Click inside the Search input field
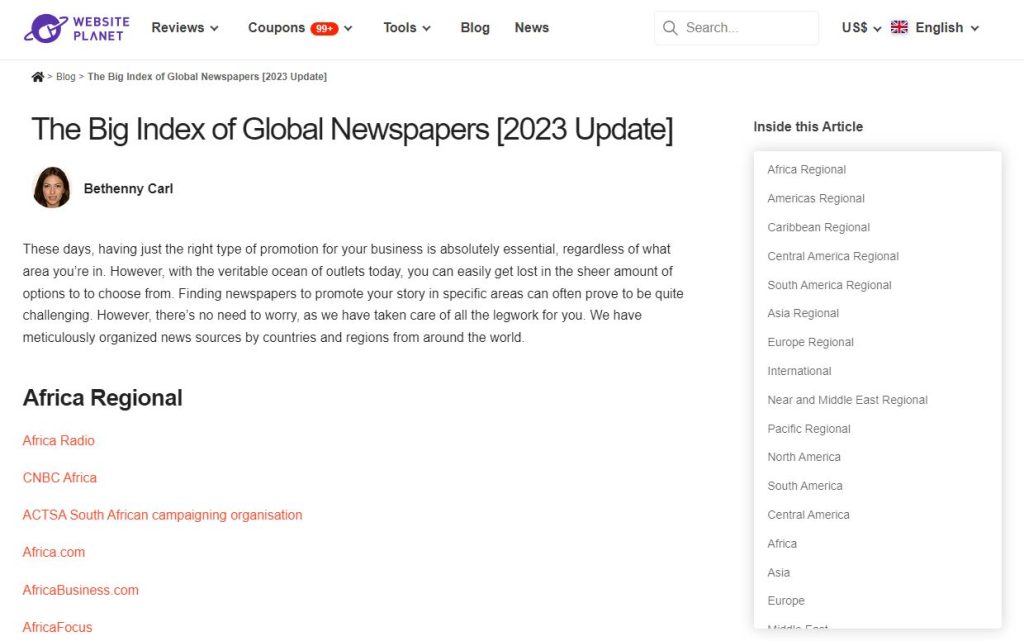Screen dimensions: 1024x641 (x=745, y=28)
